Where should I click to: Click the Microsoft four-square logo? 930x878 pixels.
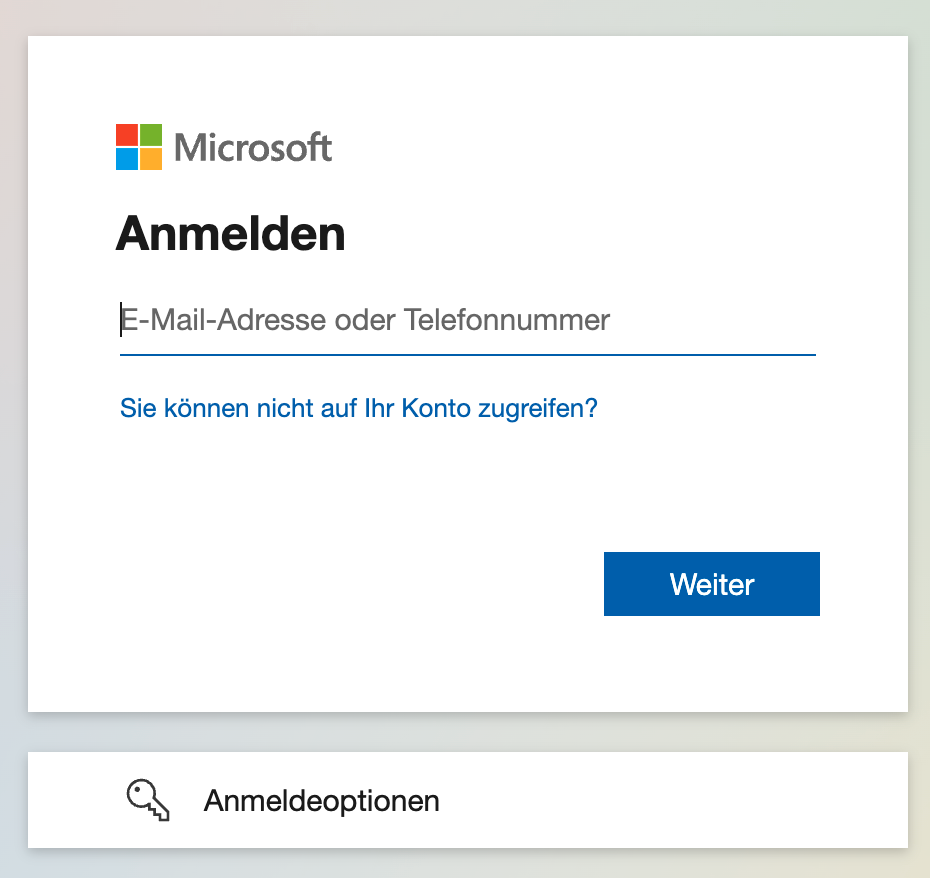[139, 147]
